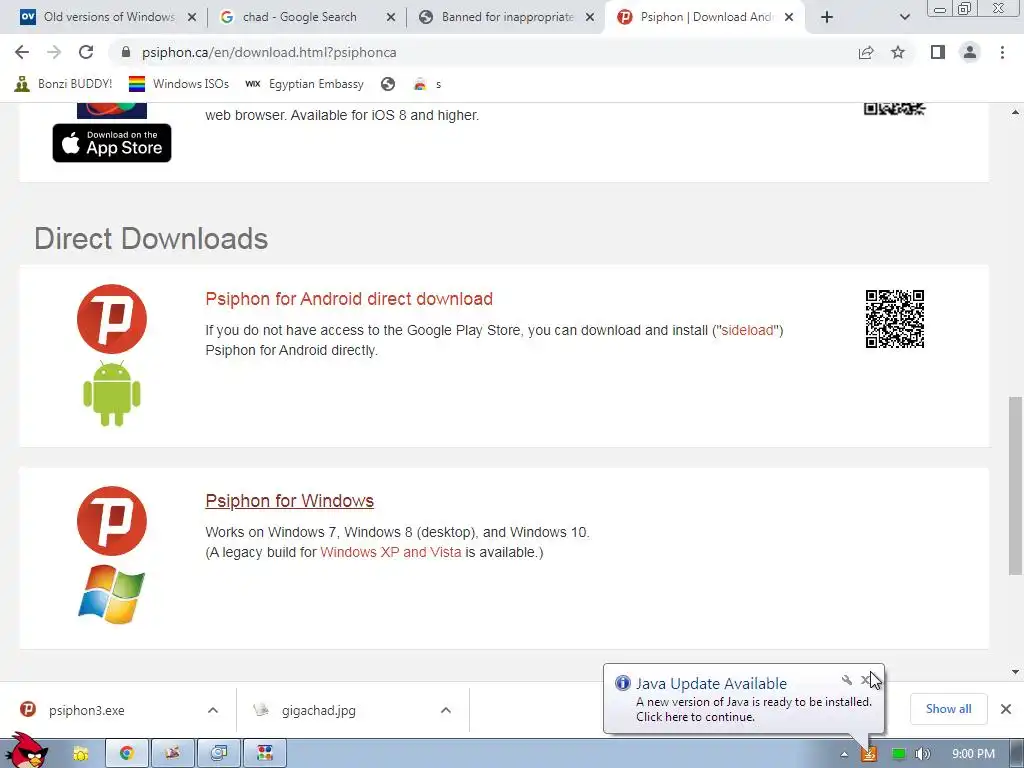Click the scrollbar up arrow
1024x768 pixels.
click(x=1015, y=112)
